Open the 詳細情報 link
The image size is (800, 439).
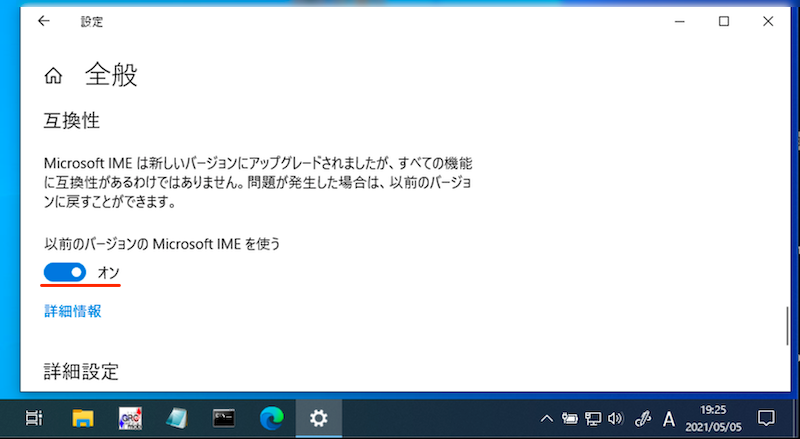[73, 311]
